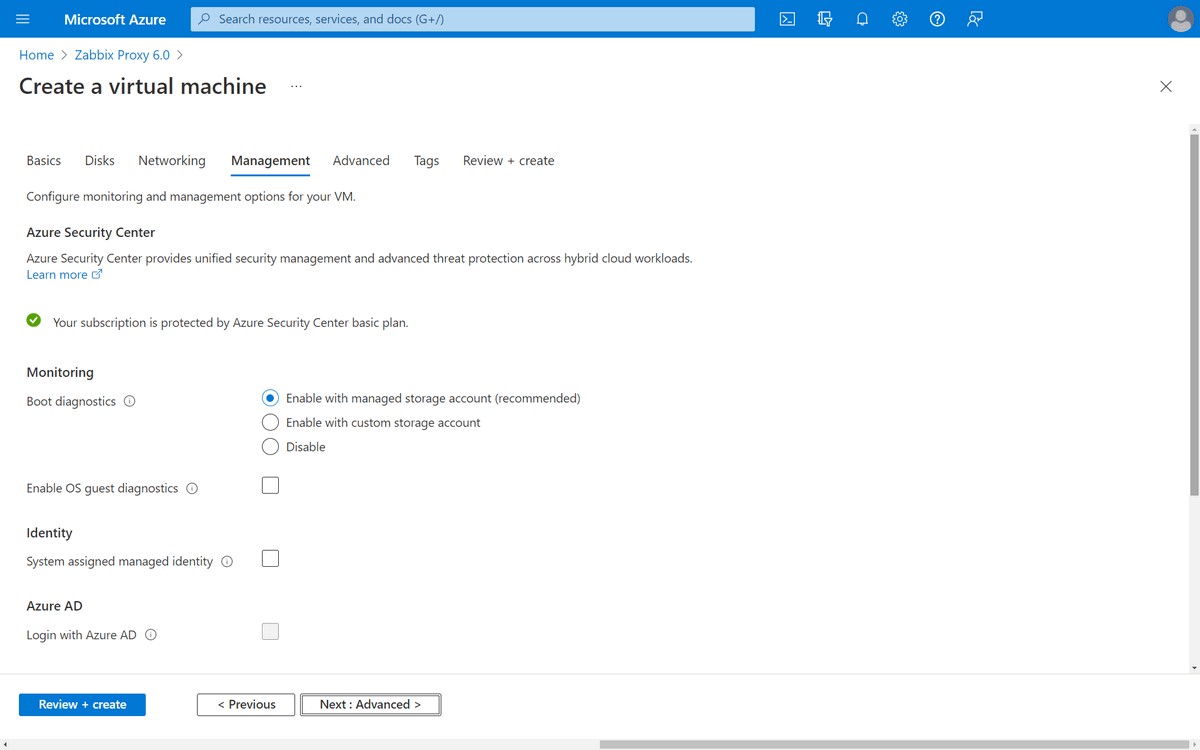This screenshot has width=1200, height=750.
Task: Open the user account avatar
Action: [1180, 19]
